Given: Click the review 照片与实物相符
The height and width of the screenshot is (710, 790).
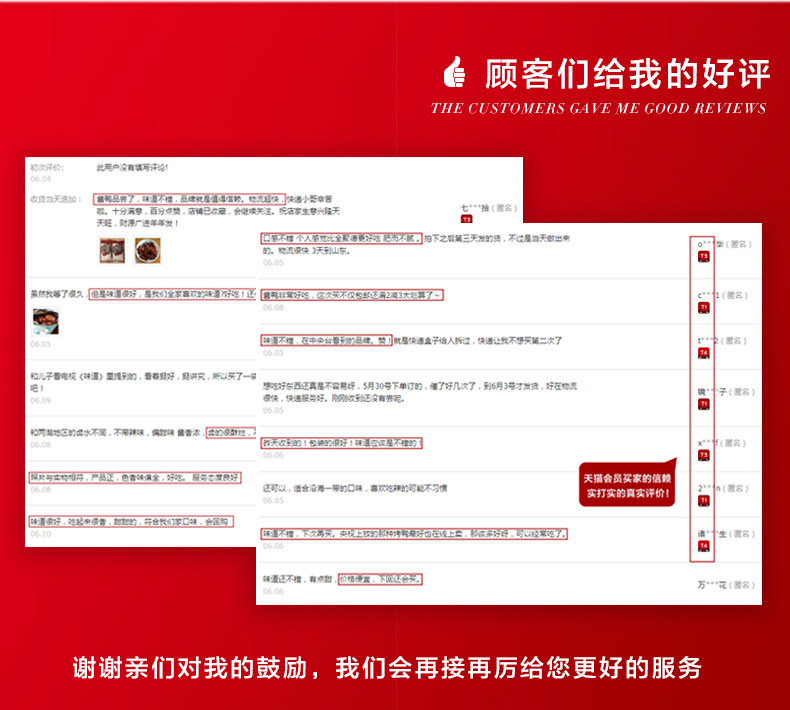Looking at the screenshot, I should point(135,477).
